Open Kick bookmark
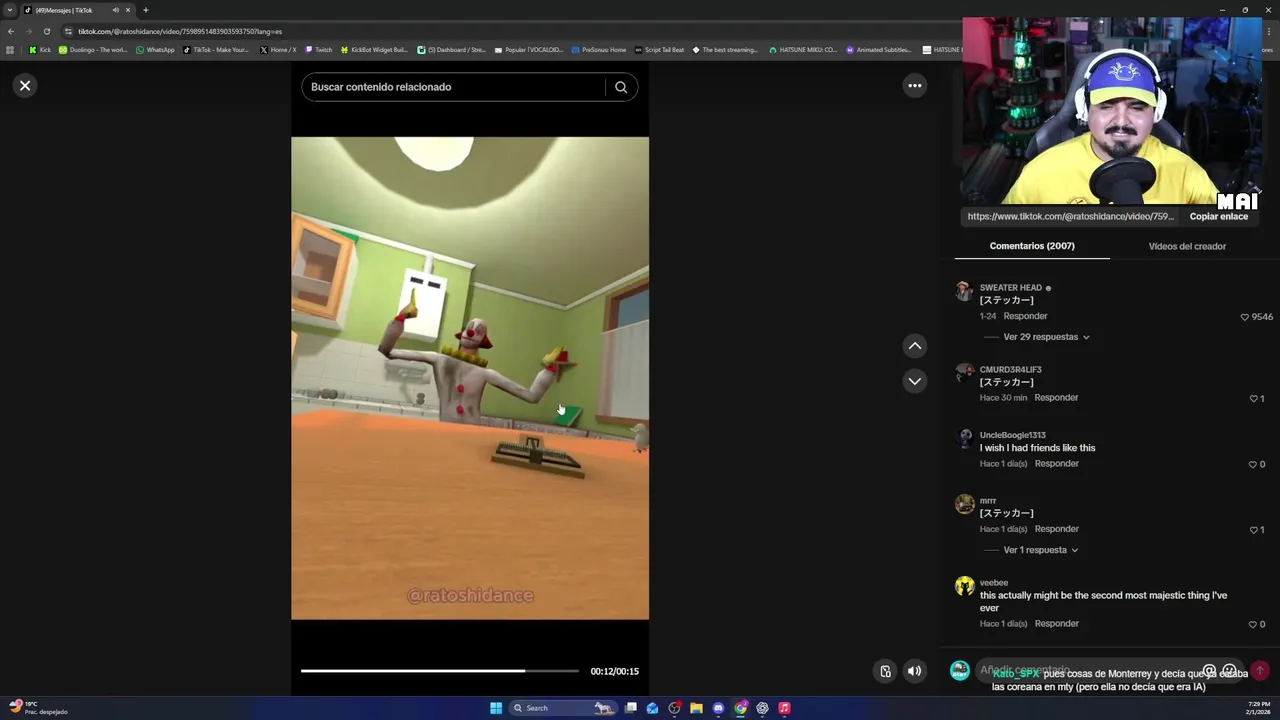This screenshot has height=720, width=1280. pyautogui.click(x=40, y=50)
